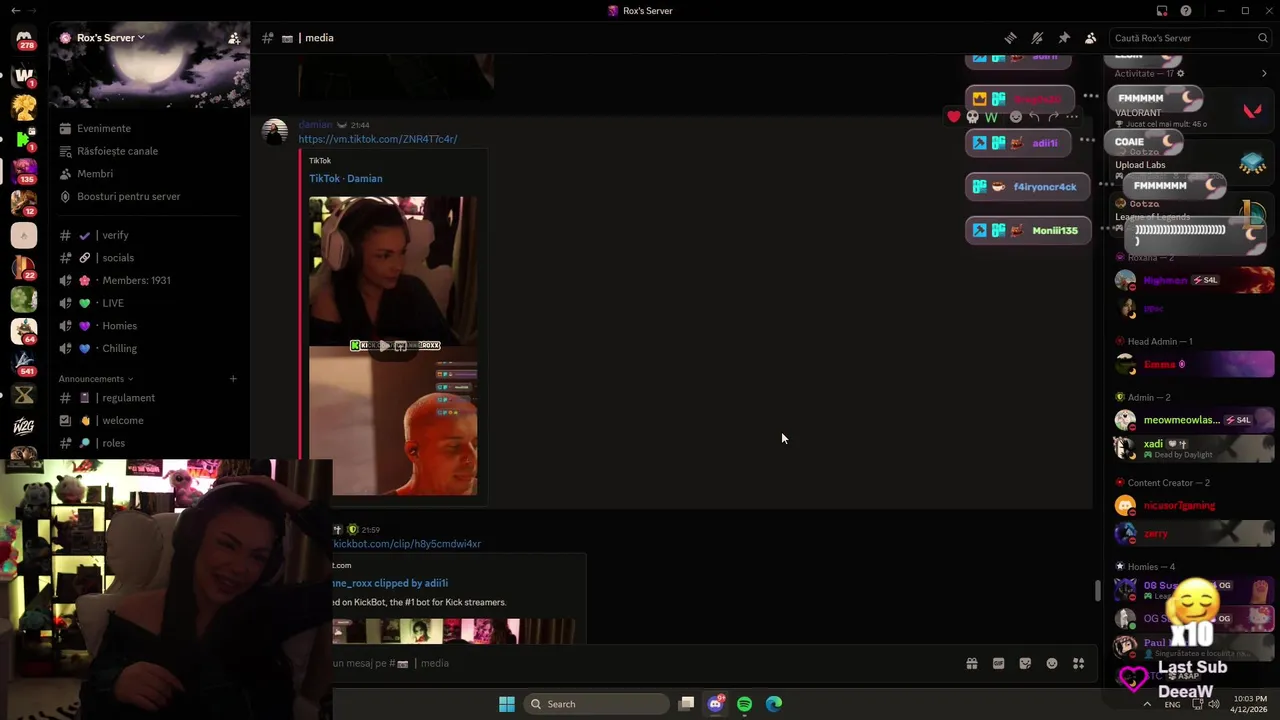The image size is (1280, 720).
Task: Click damian's avatar in chat
Action: pos(274,131)
